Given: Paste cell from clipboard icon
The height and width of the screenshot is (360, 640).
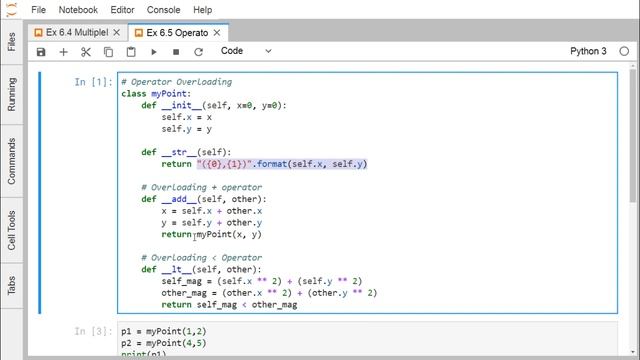Looking at the screenshot, I should tap(131, 52).
